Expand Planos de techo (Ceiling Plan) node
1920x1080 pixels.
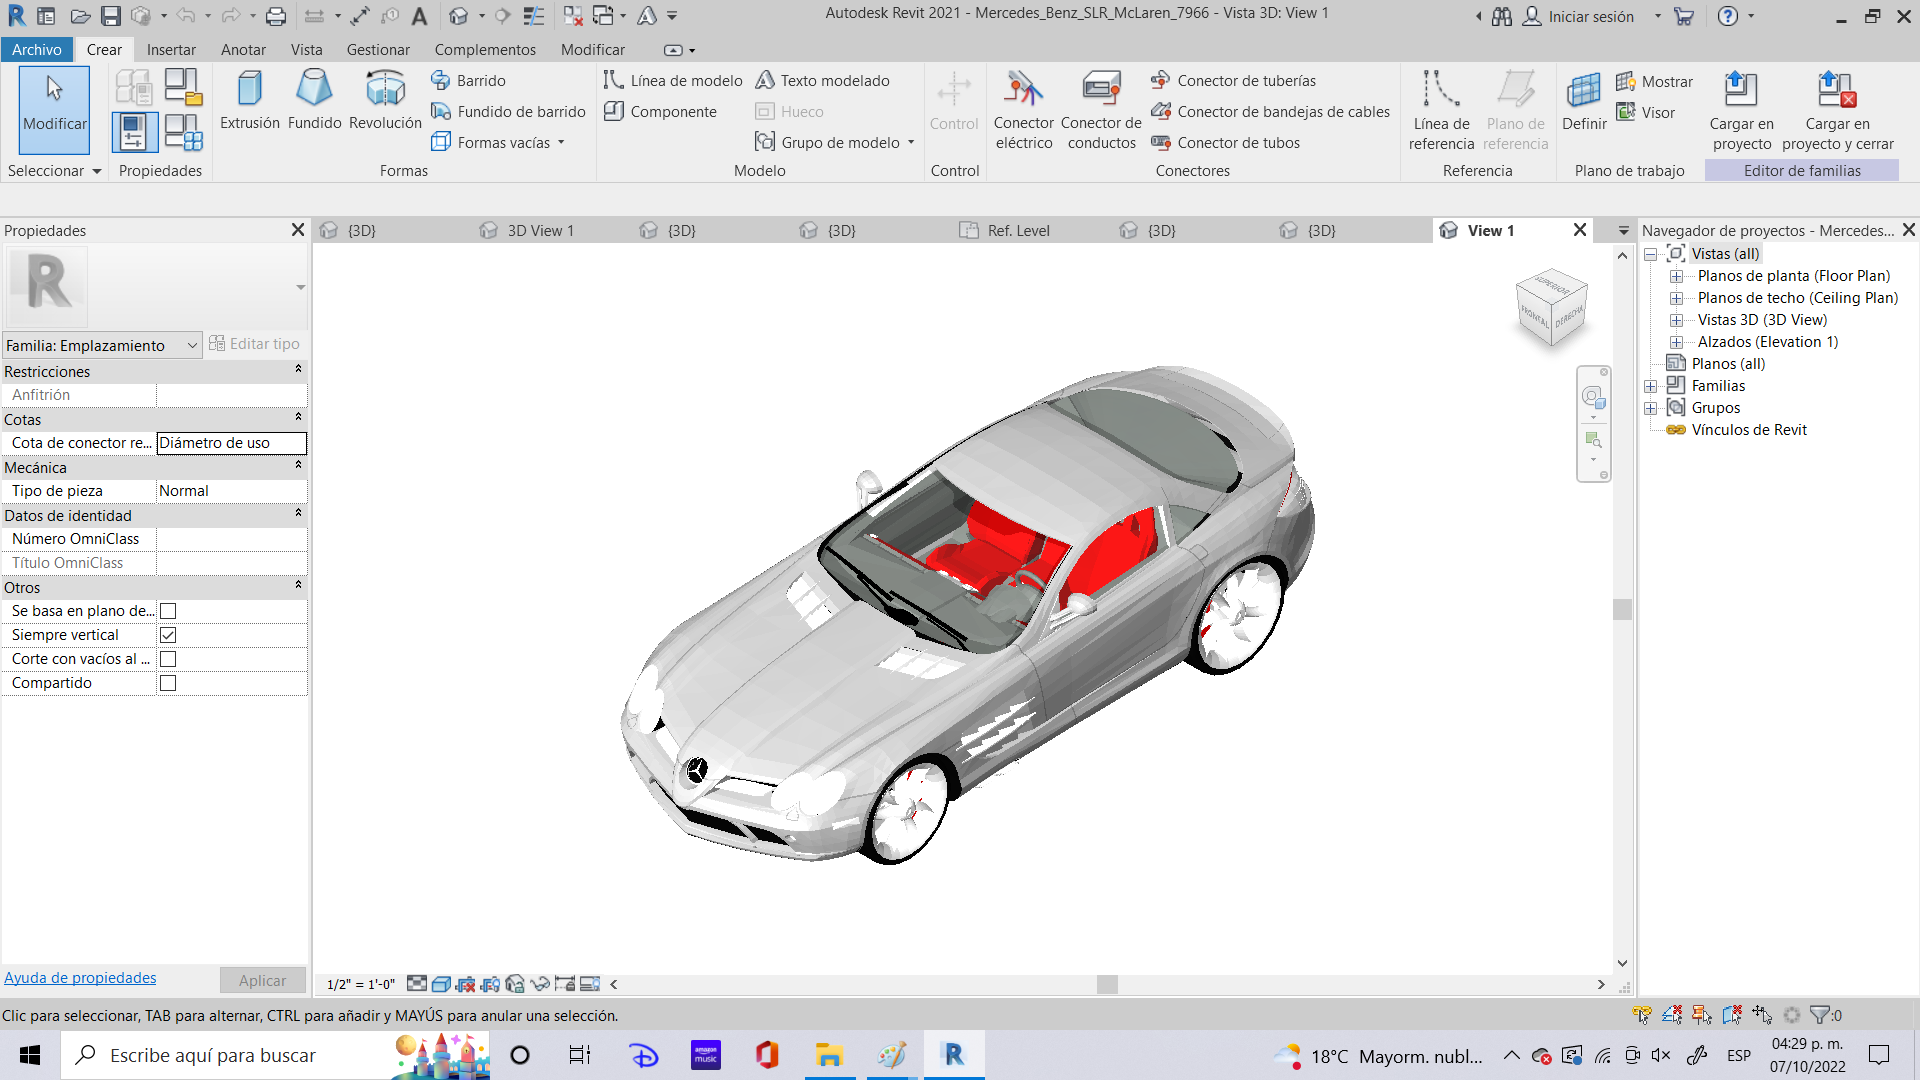coord(1677,298)
